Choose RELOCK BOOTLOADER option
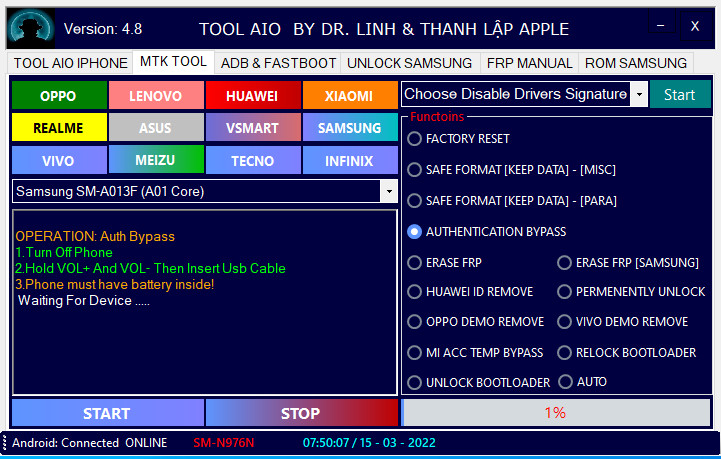This screenshot has height=459, width=721. (627, 353)
